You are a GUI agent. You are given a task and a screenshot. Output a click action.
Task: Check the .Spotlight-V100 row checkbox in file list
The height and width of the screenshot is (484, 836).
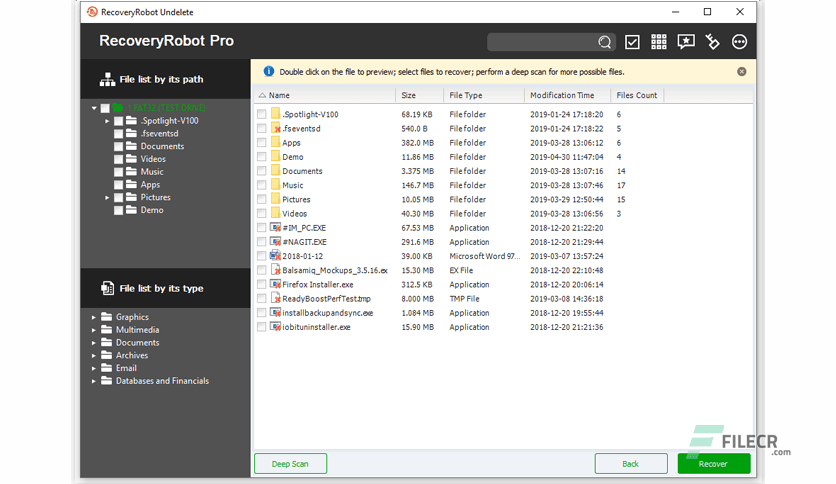(x=261, y=114)
